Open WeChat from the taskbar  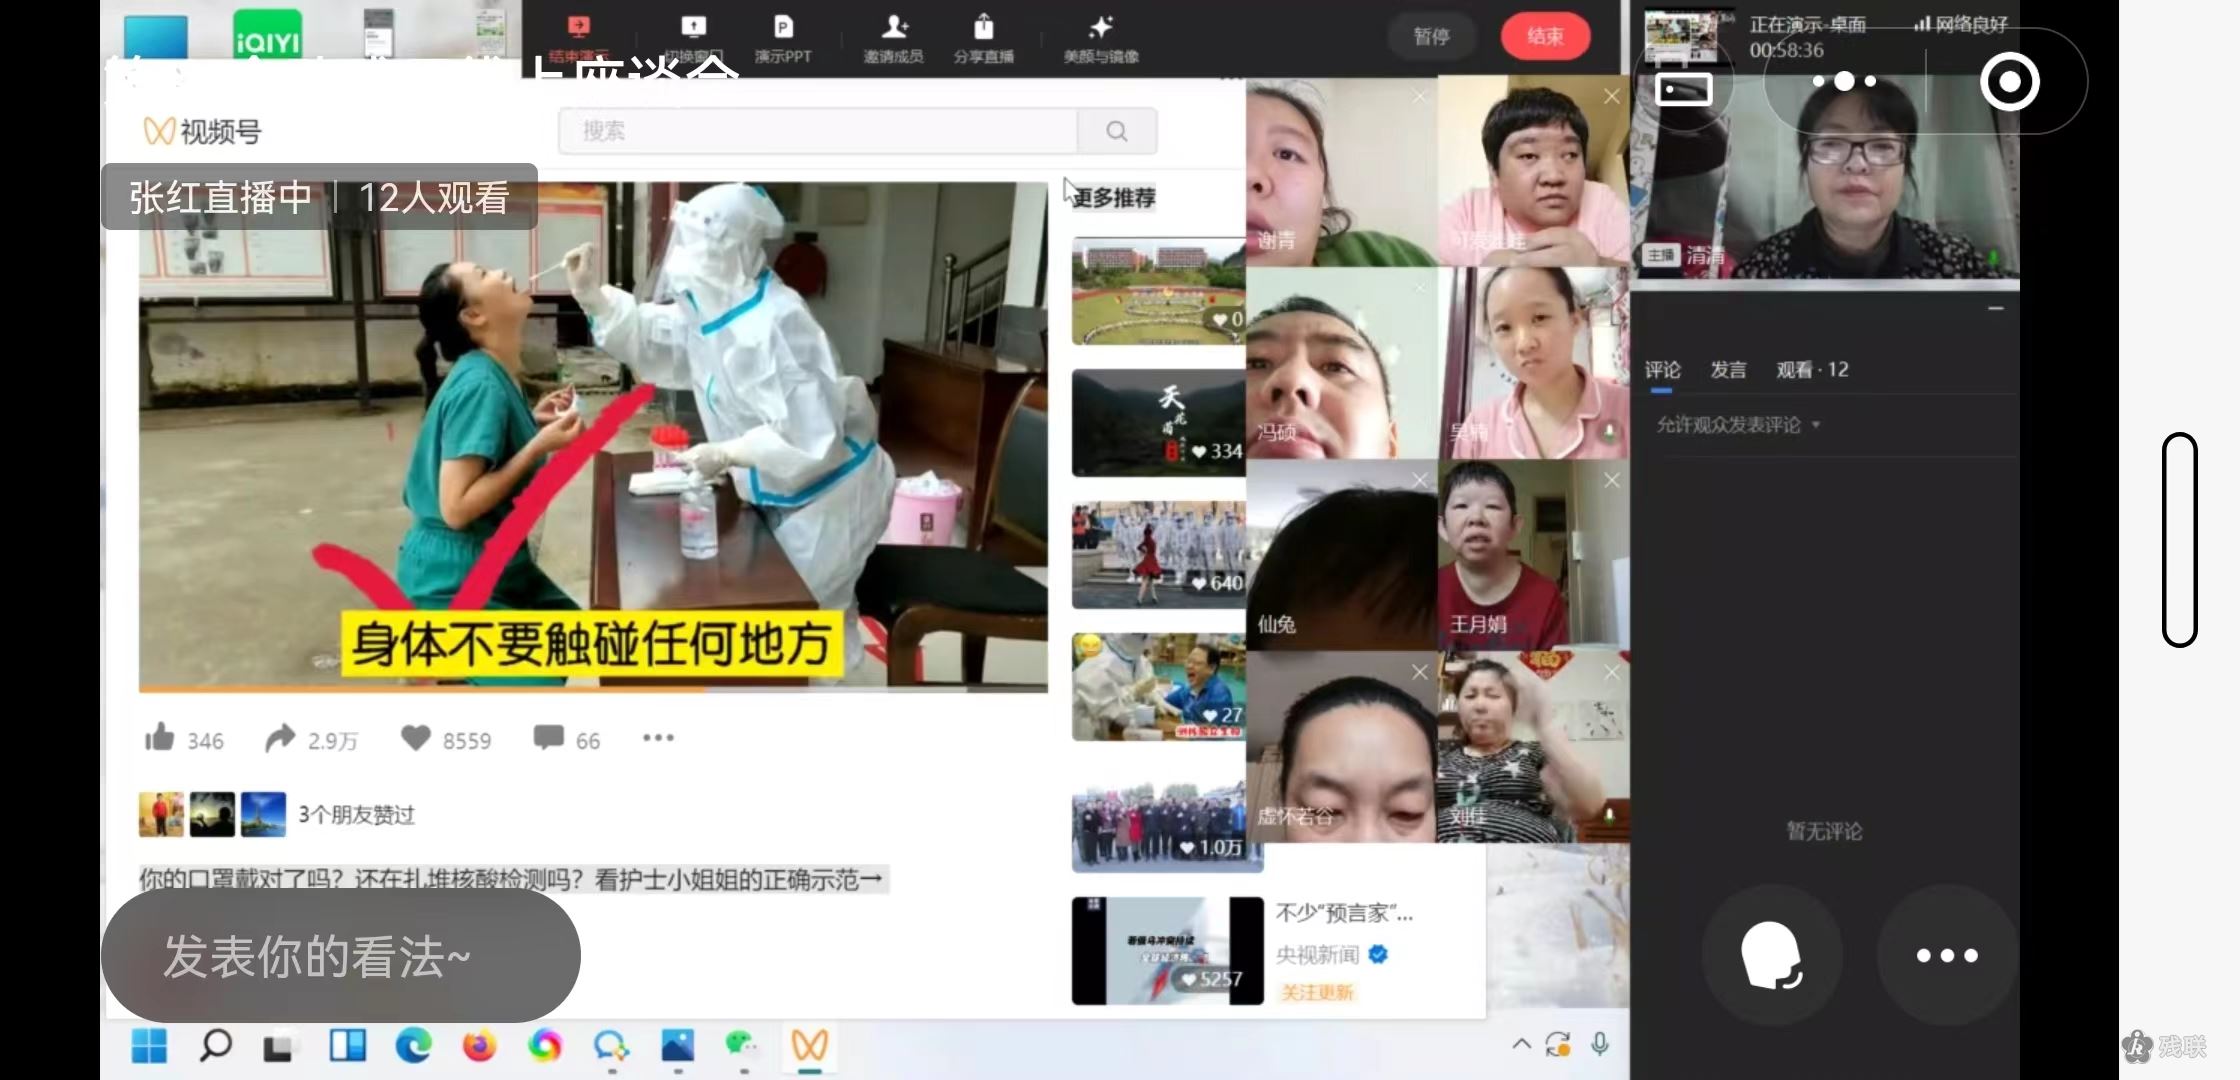pos(741,1046)
